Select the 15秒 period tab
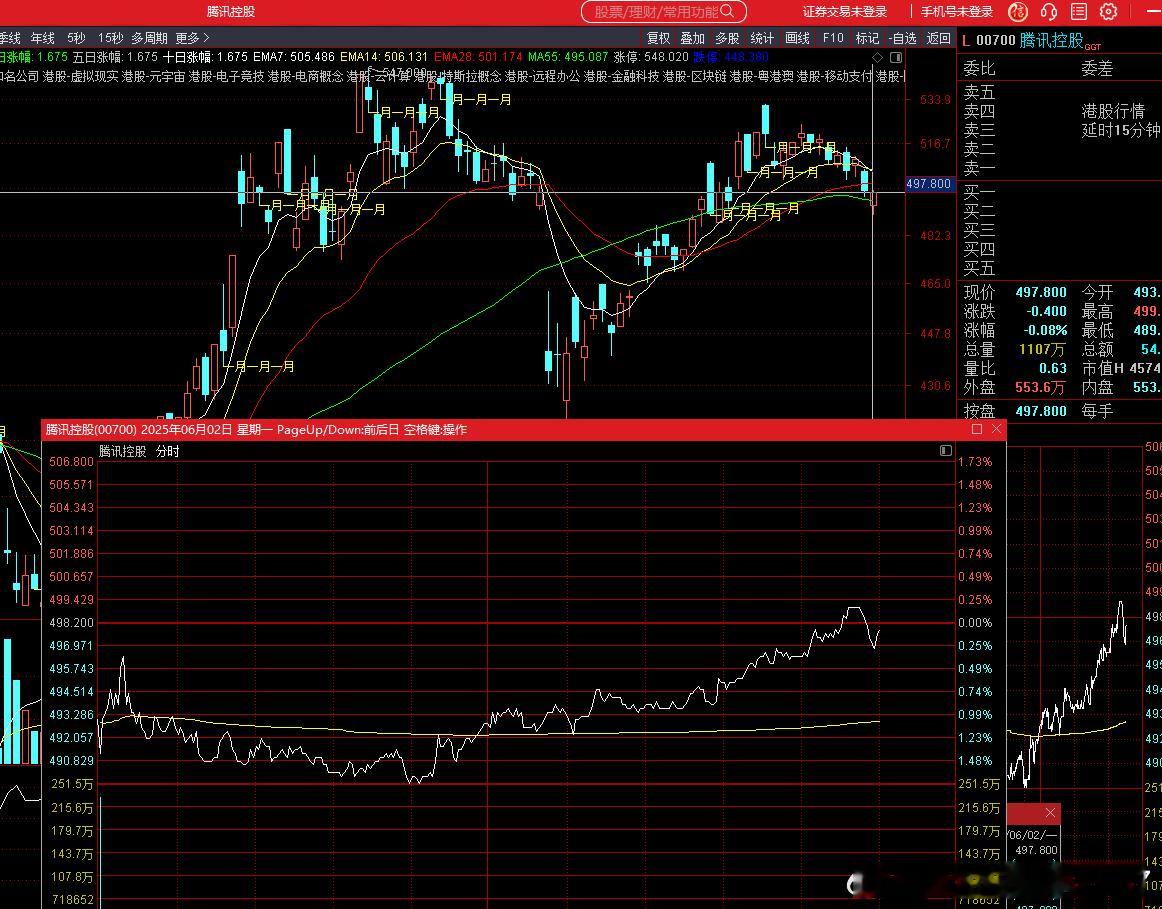 [x=110, y=38]
